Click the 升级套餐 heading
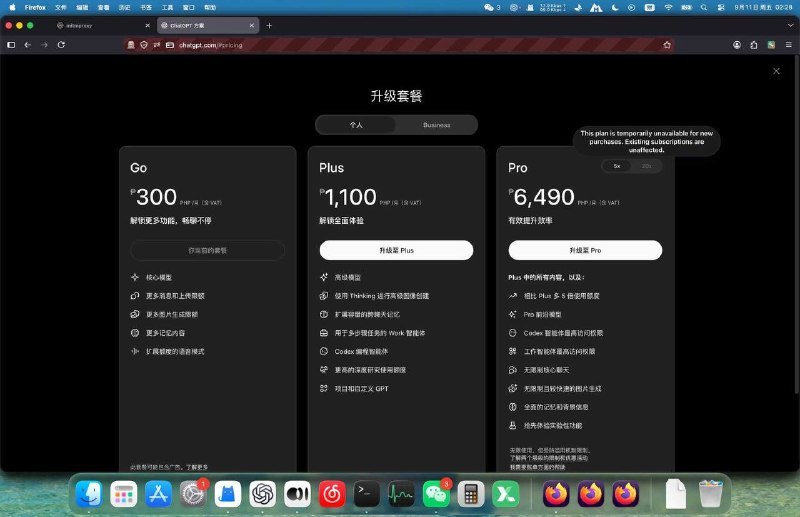This screenshot has height=517, width=800. click(x=396, y=96)
